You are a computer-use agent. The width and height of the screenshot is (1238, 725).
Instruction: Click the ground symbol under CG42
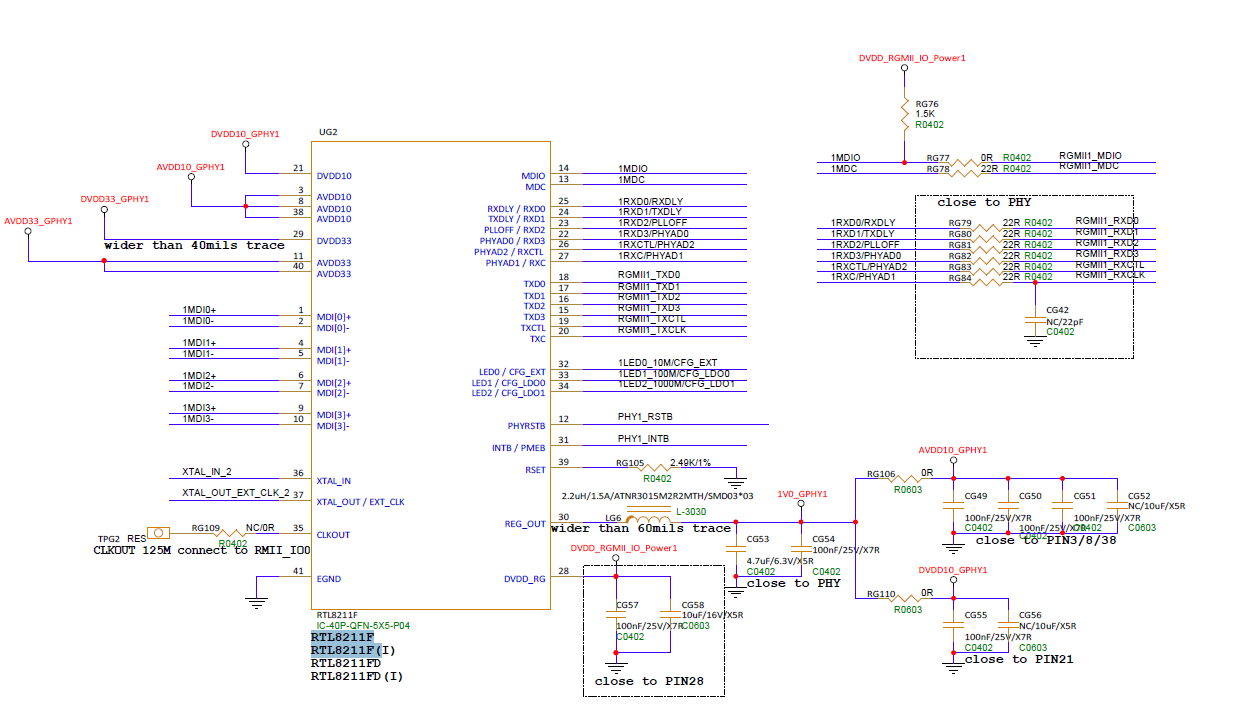[x=1035, y=341]
